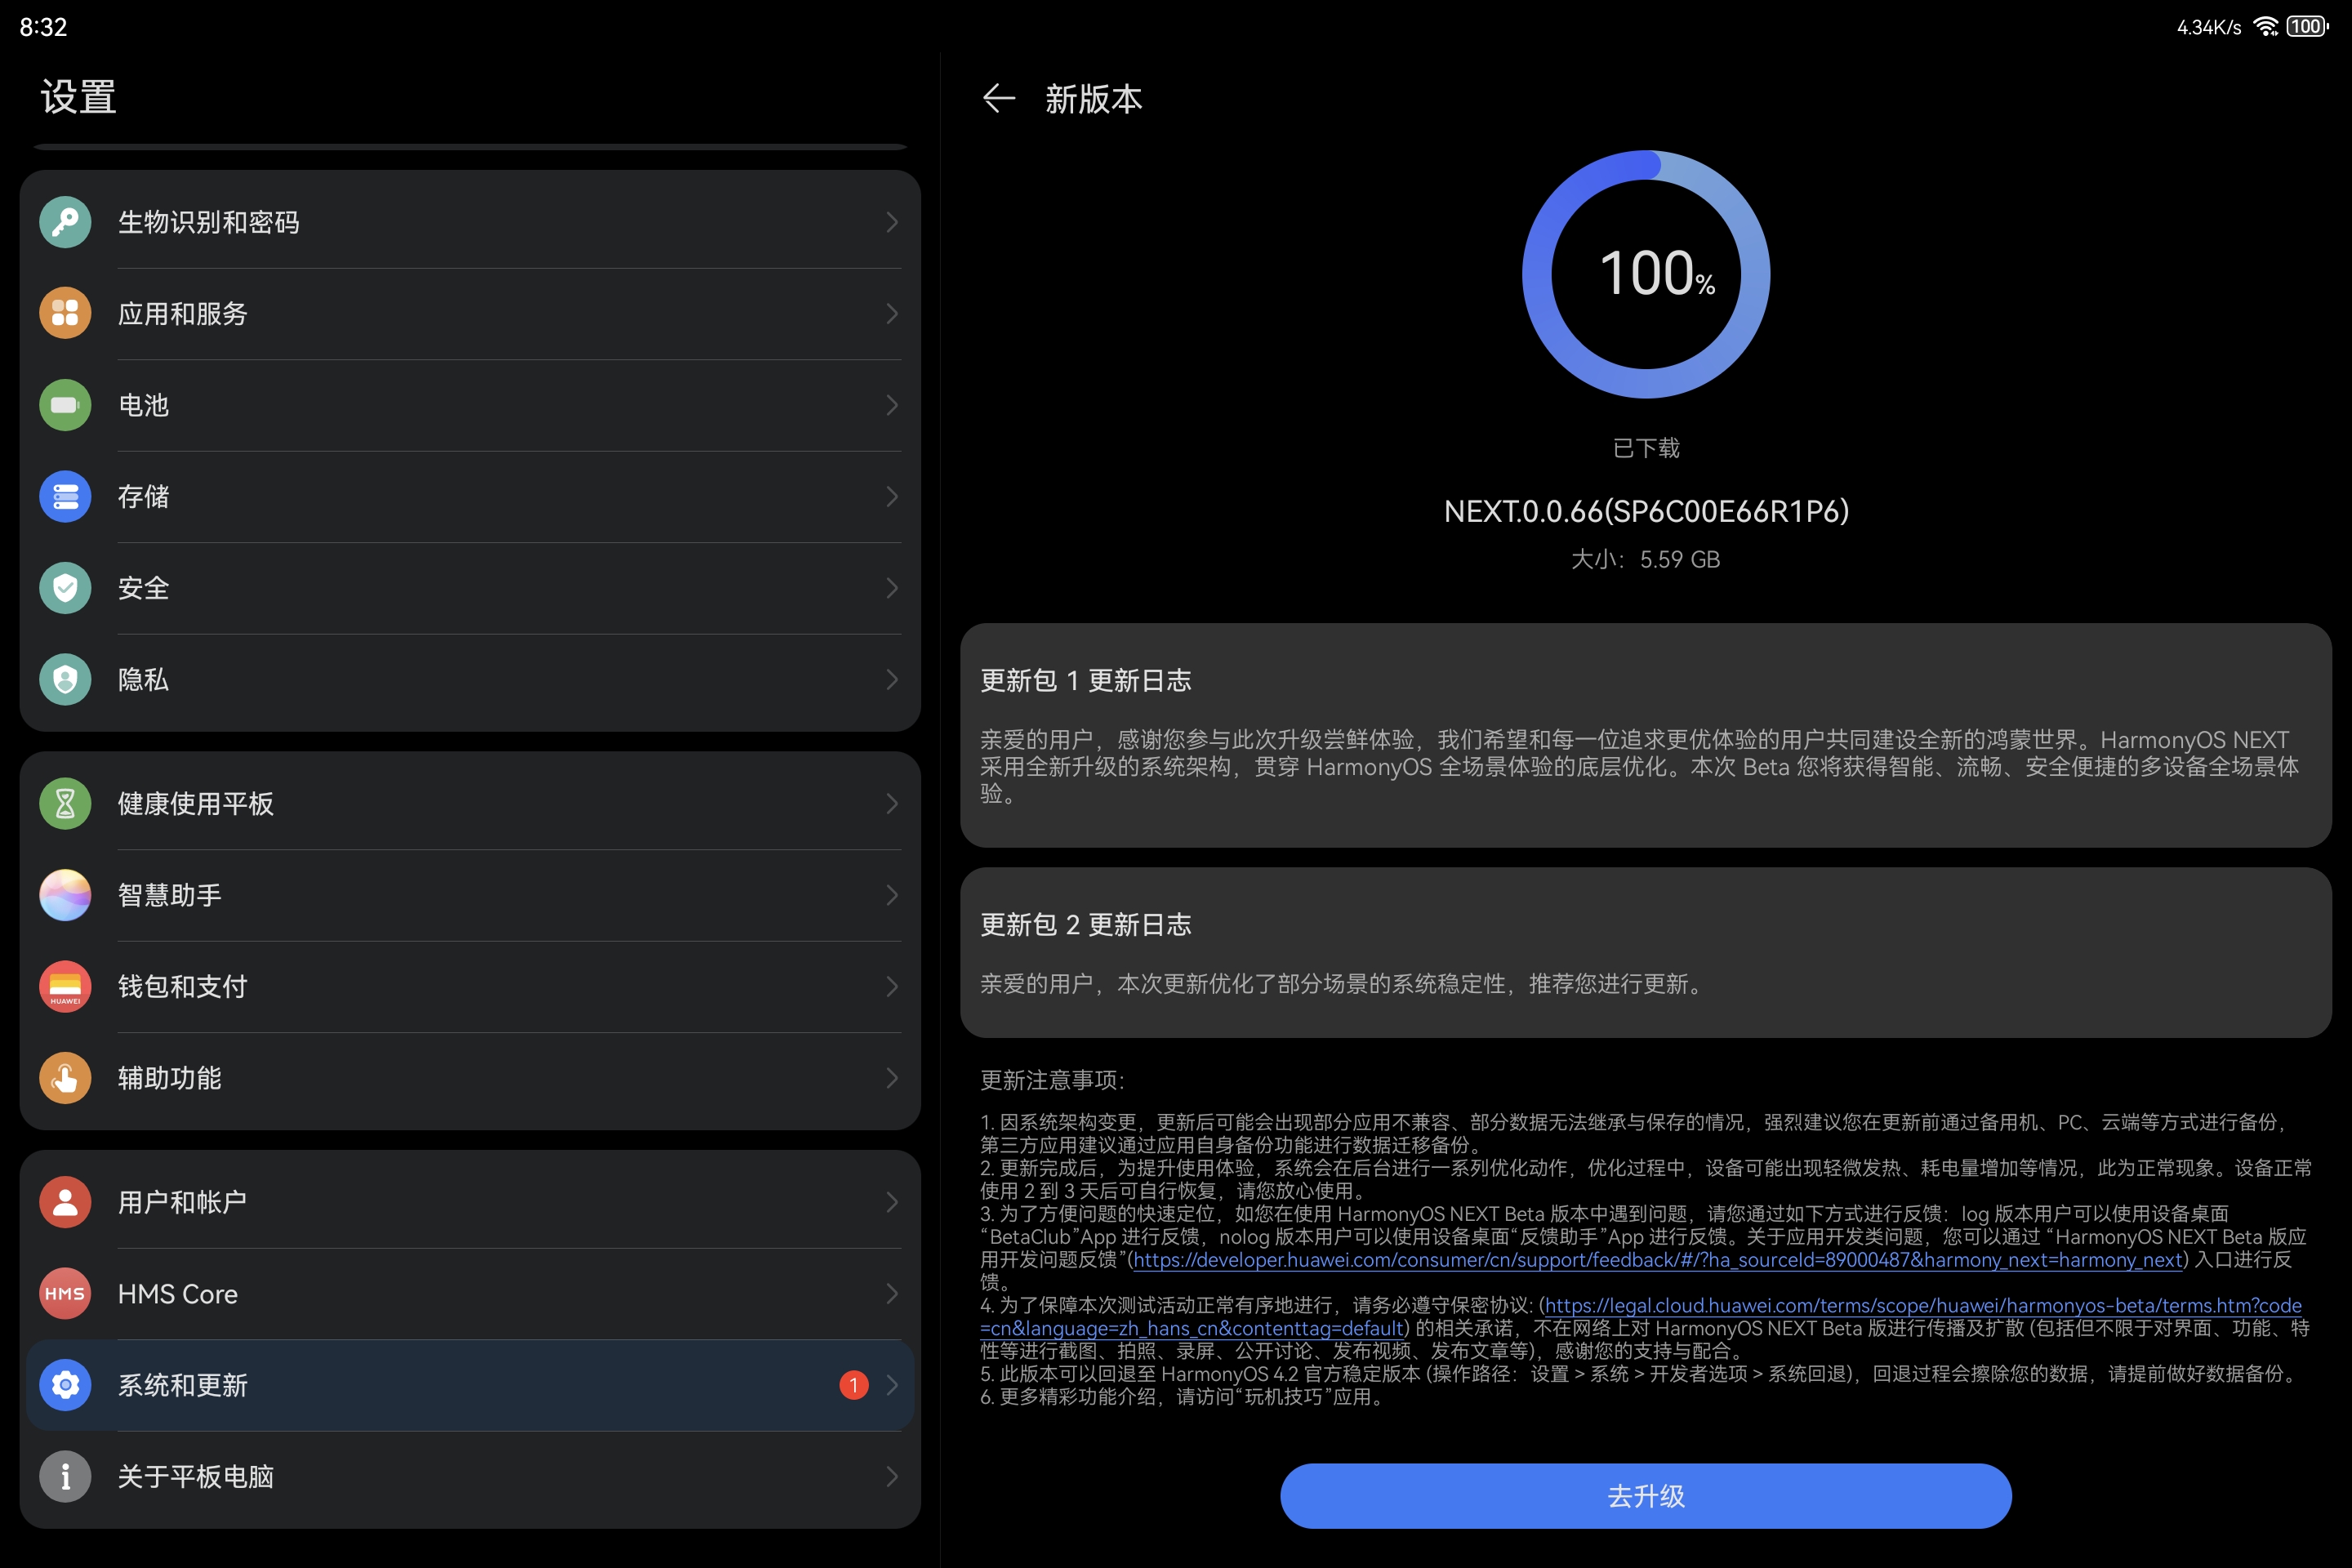Screen dimensions: 2352x1568
Task: Expand 存储 via its chevron arrow
Action: (891, 496)
